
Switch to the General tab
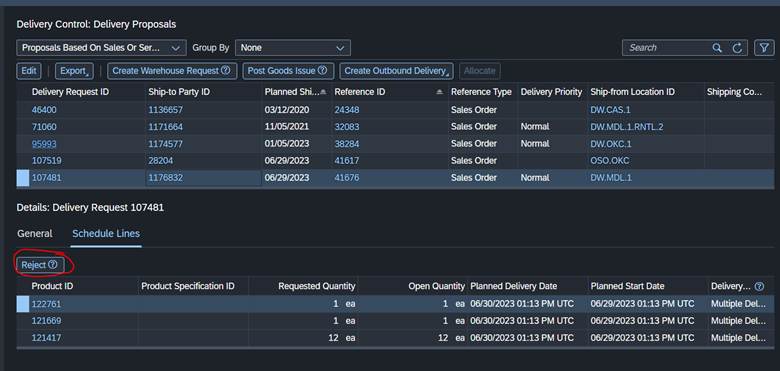click(x=35, y=234)
